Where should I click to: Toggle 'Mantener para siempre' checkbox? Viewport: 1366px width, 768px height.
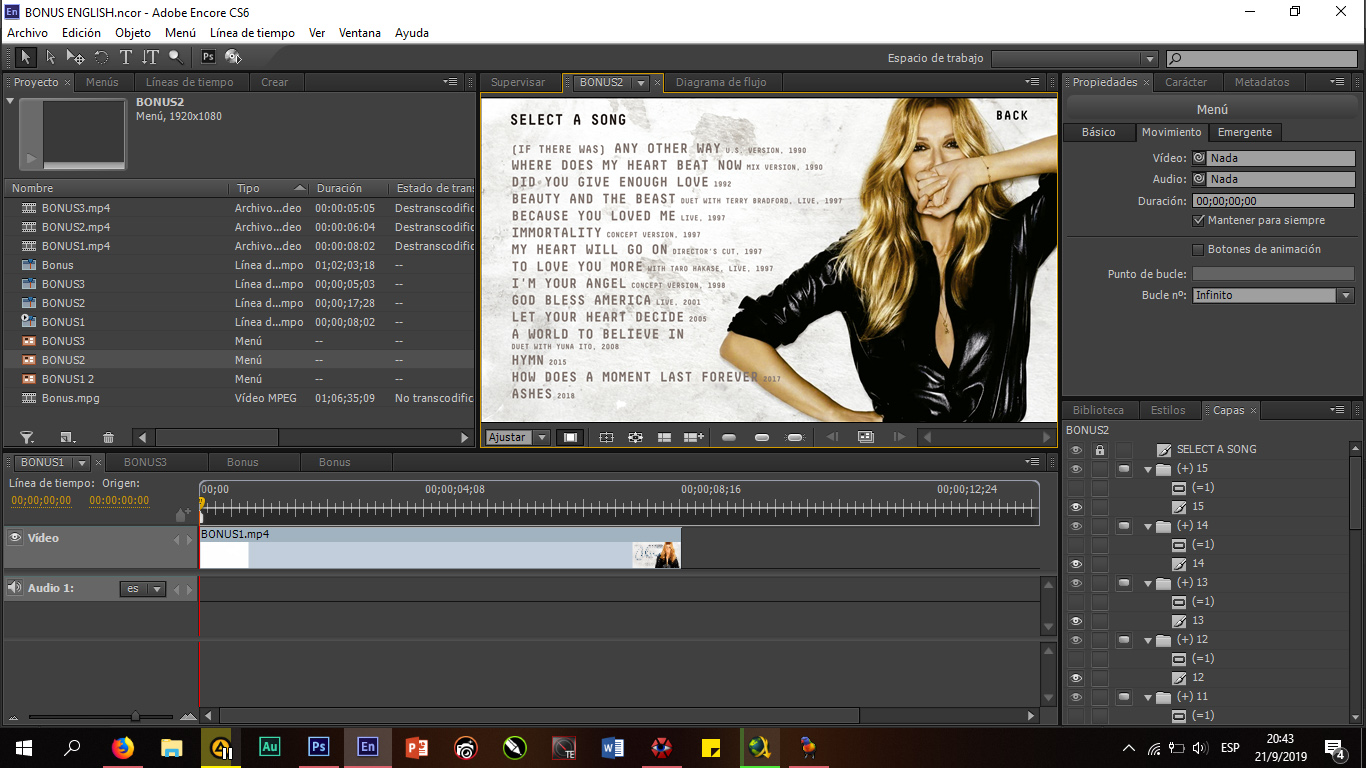tap(1199, 220)
